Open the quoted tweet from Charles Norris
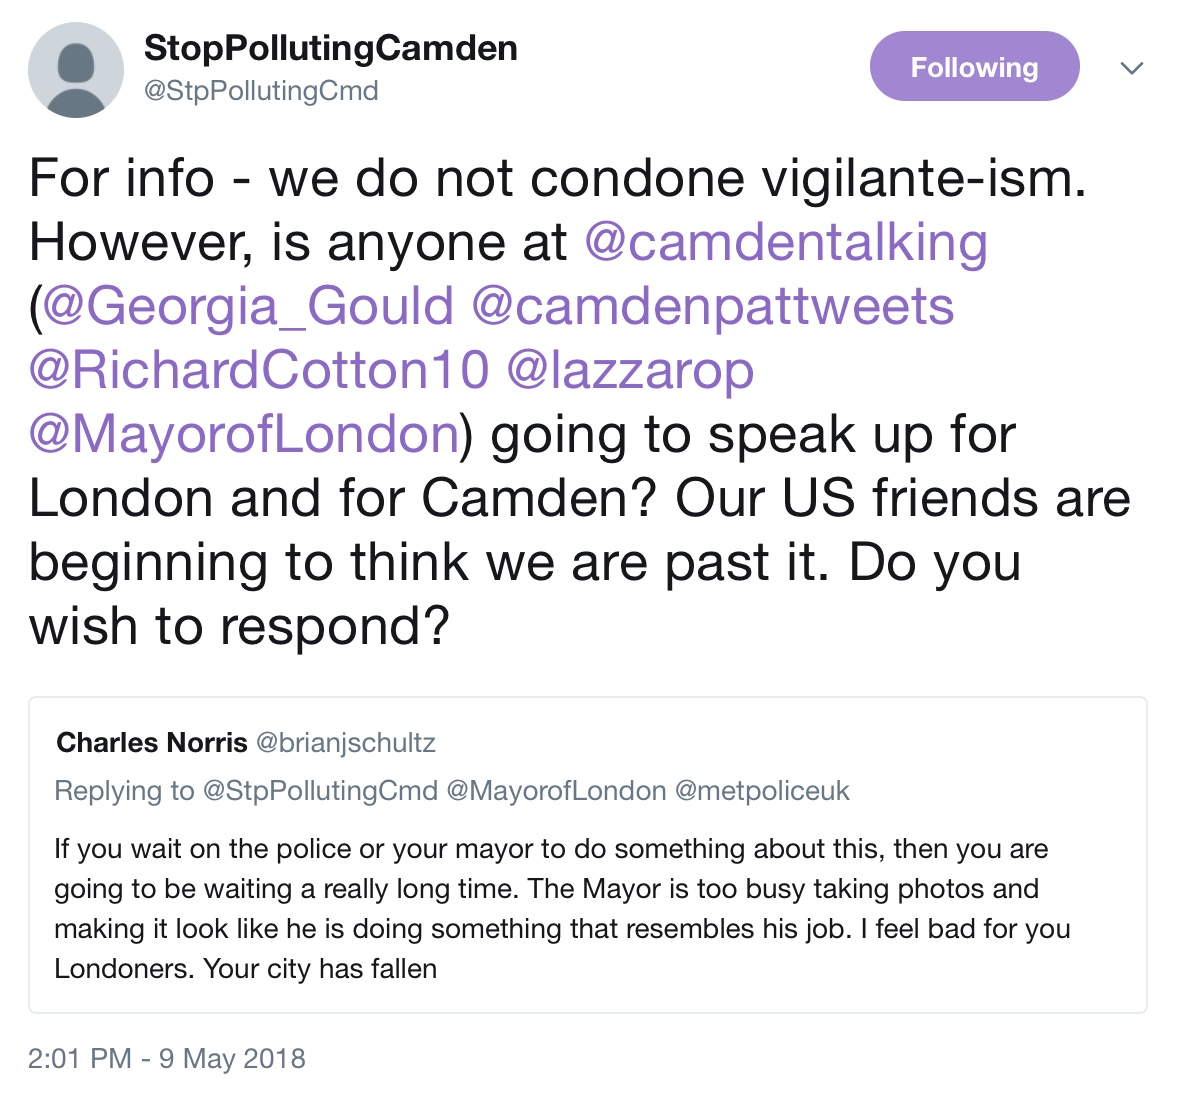The height and width of the screenshot is (1110, 1190). pyautogui.click(x=588, y=855)
